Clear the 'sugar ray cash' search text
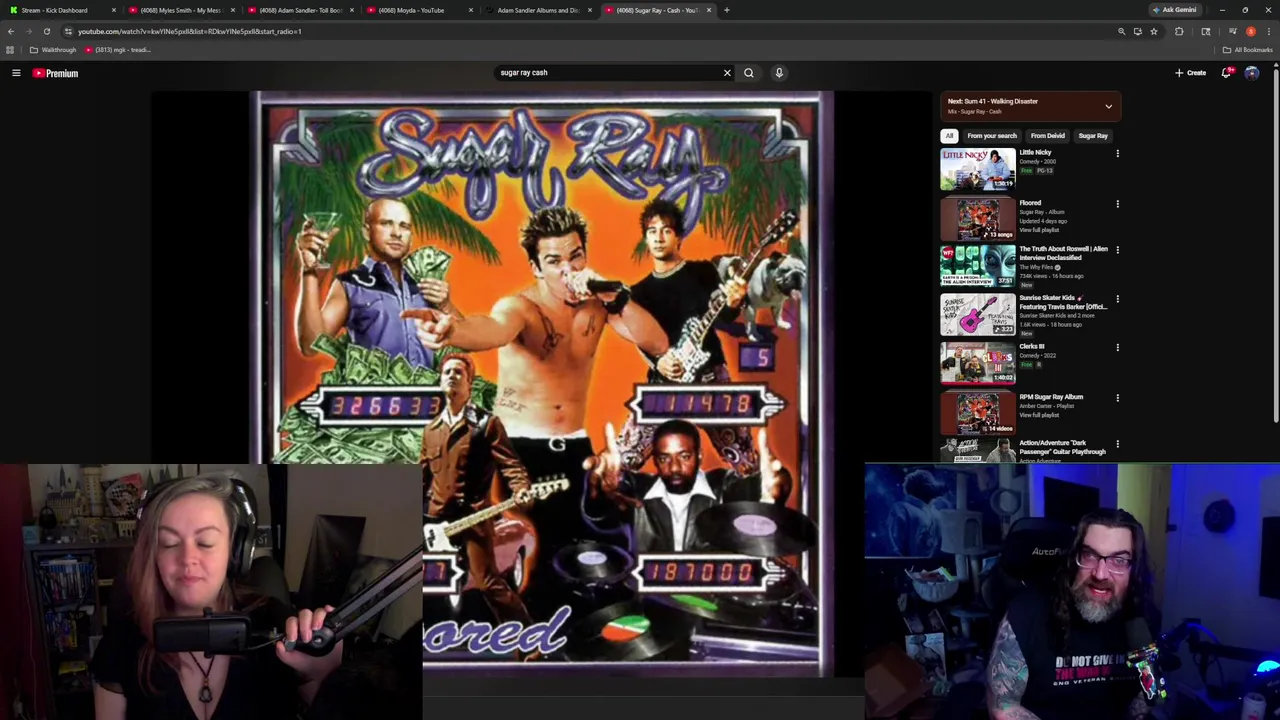The width and height of the screenshot is (1280, 720). 727,73
